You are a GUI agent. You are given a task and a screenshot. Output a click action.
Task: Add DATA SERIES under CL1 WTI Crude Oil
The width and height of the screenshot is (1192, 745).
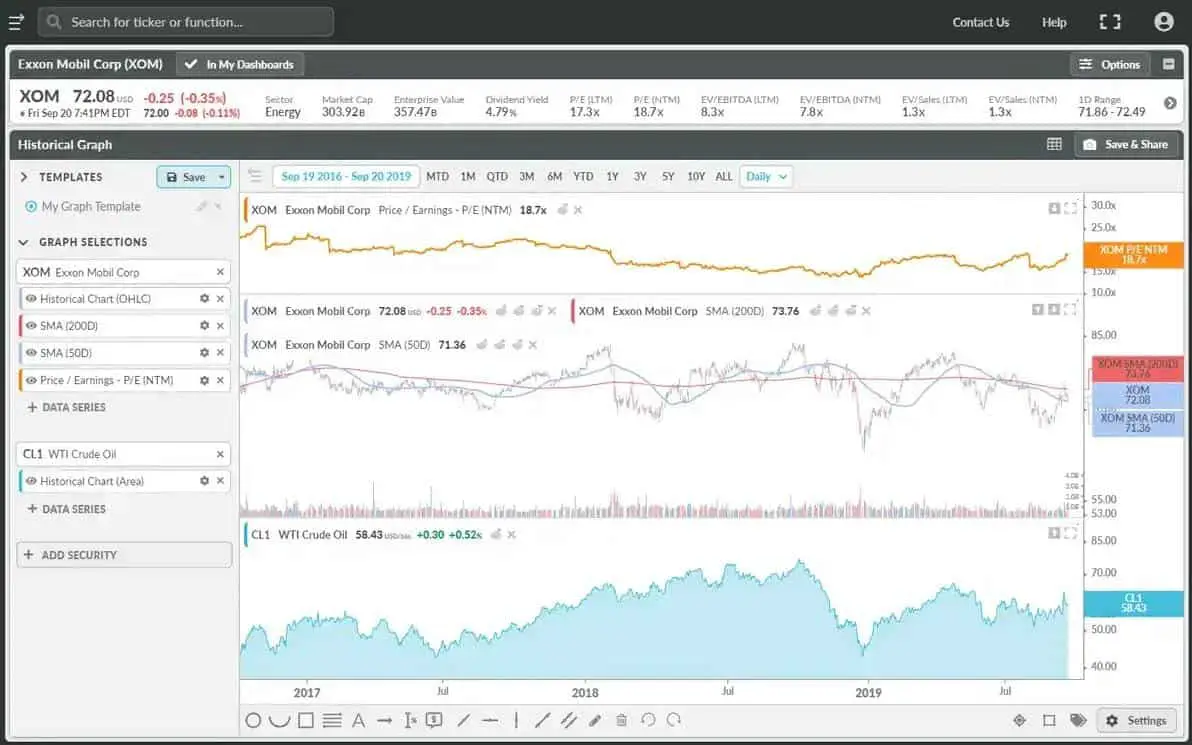tap(67, 509)
